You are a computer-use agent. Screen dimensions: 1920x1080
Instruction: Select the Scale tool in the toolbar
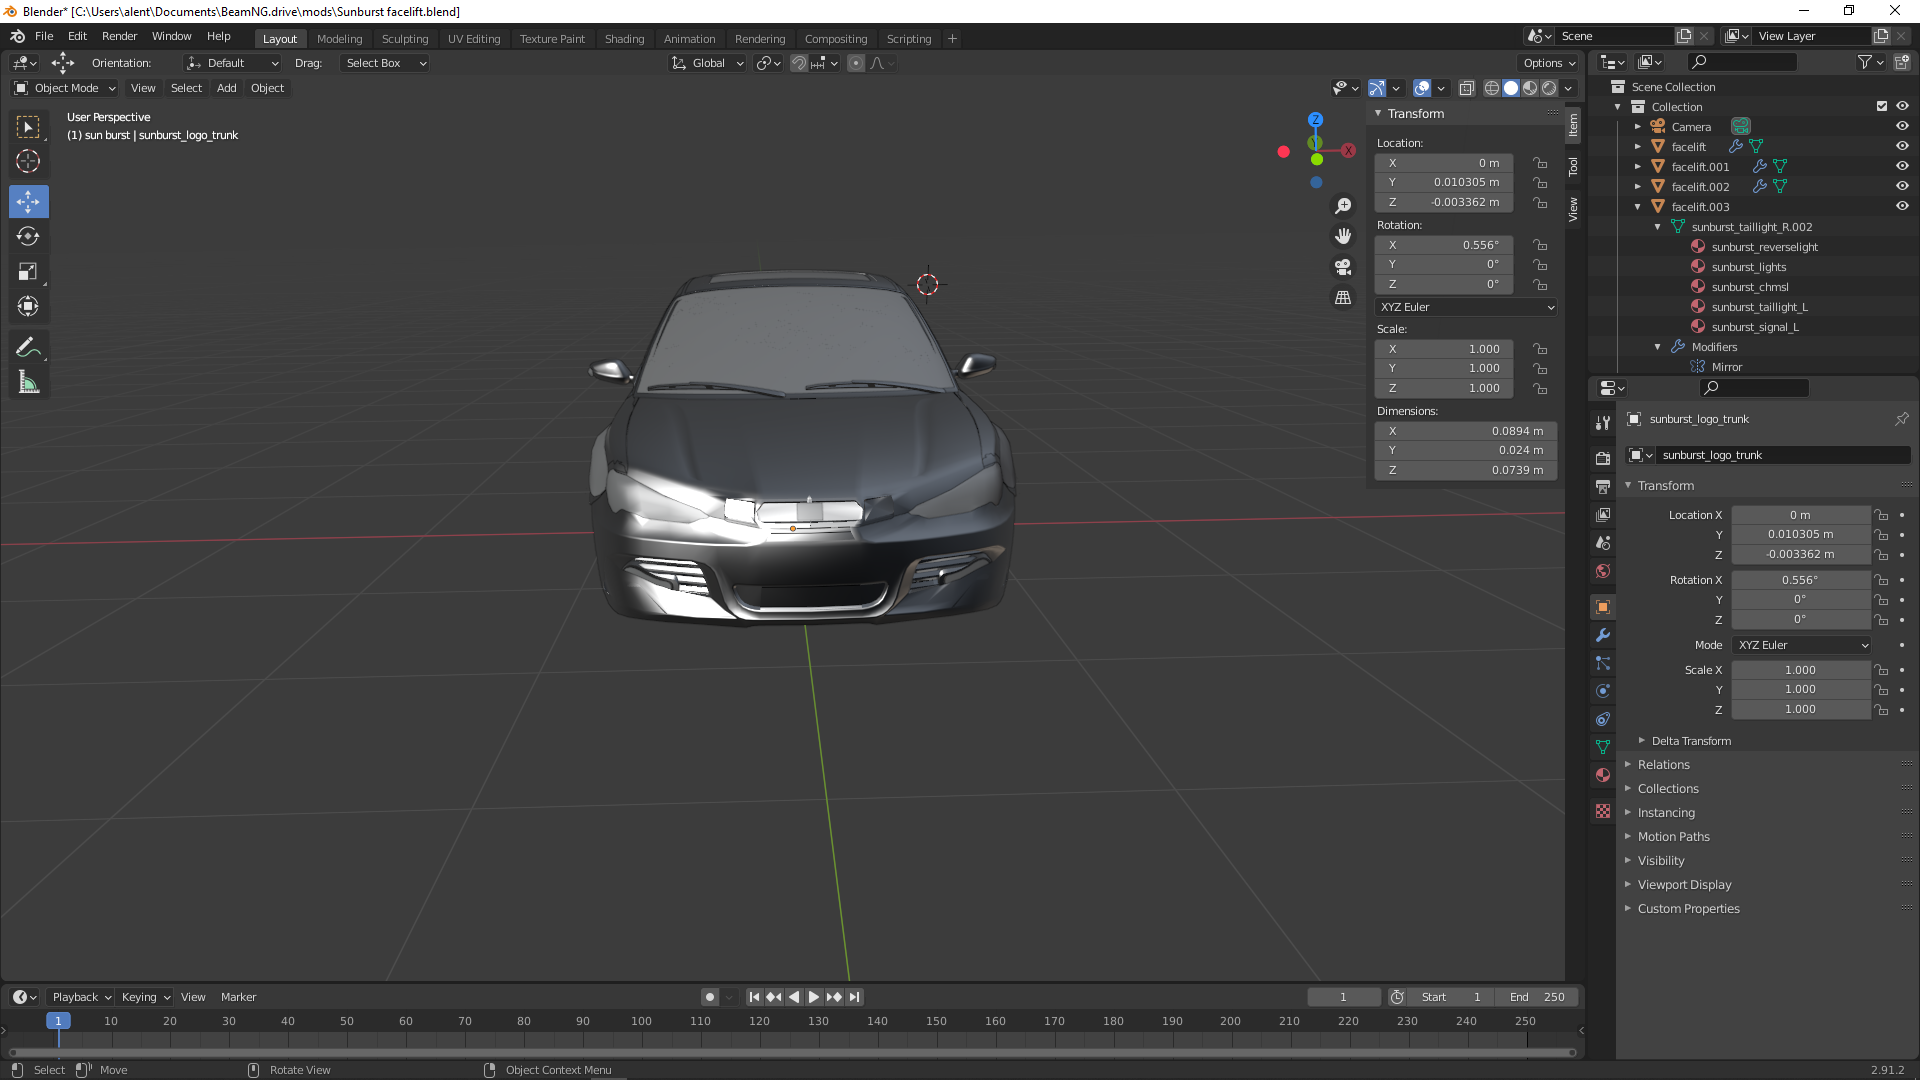tap(28, 272)
